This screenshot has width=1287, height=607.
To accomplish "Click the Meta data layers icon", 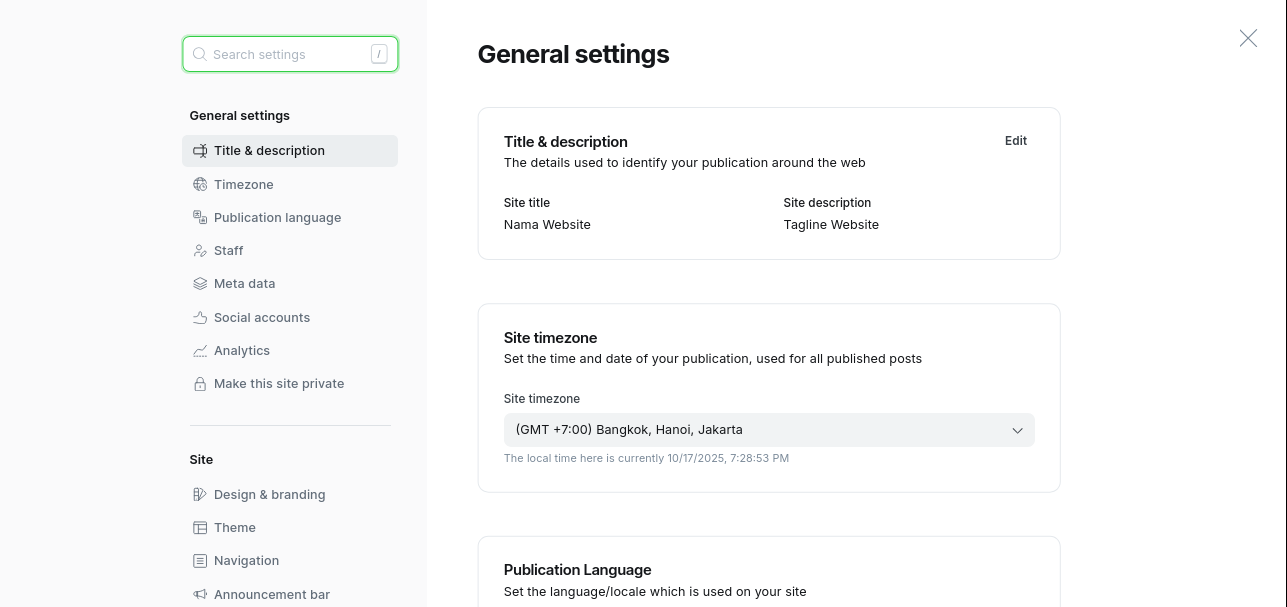I will tap(199, 283).
